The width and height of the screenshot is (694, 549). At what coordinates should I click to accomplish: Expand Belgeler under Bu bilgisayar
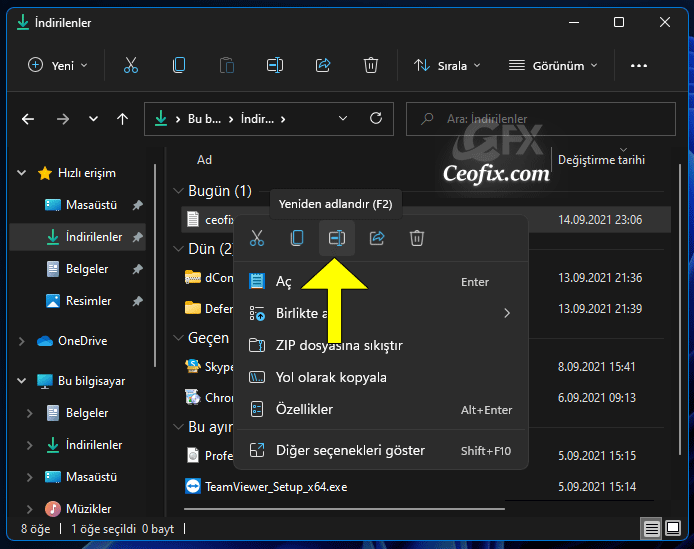pos(30,413)
